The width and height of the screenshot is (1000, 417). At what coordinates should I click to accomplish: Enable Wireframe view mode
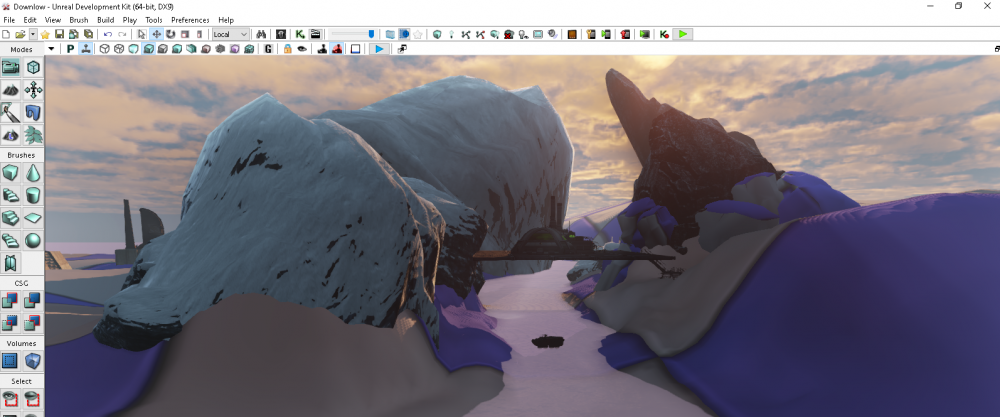(119, 49)
